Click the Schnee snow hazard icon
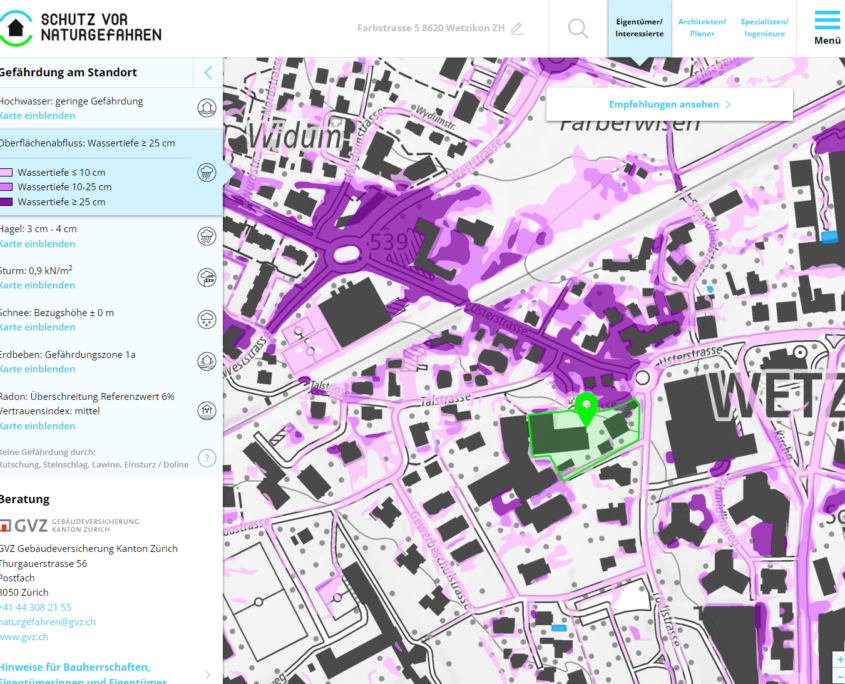Image resolution: width=845 pixels, height=684 pixels. coord(207,320)
